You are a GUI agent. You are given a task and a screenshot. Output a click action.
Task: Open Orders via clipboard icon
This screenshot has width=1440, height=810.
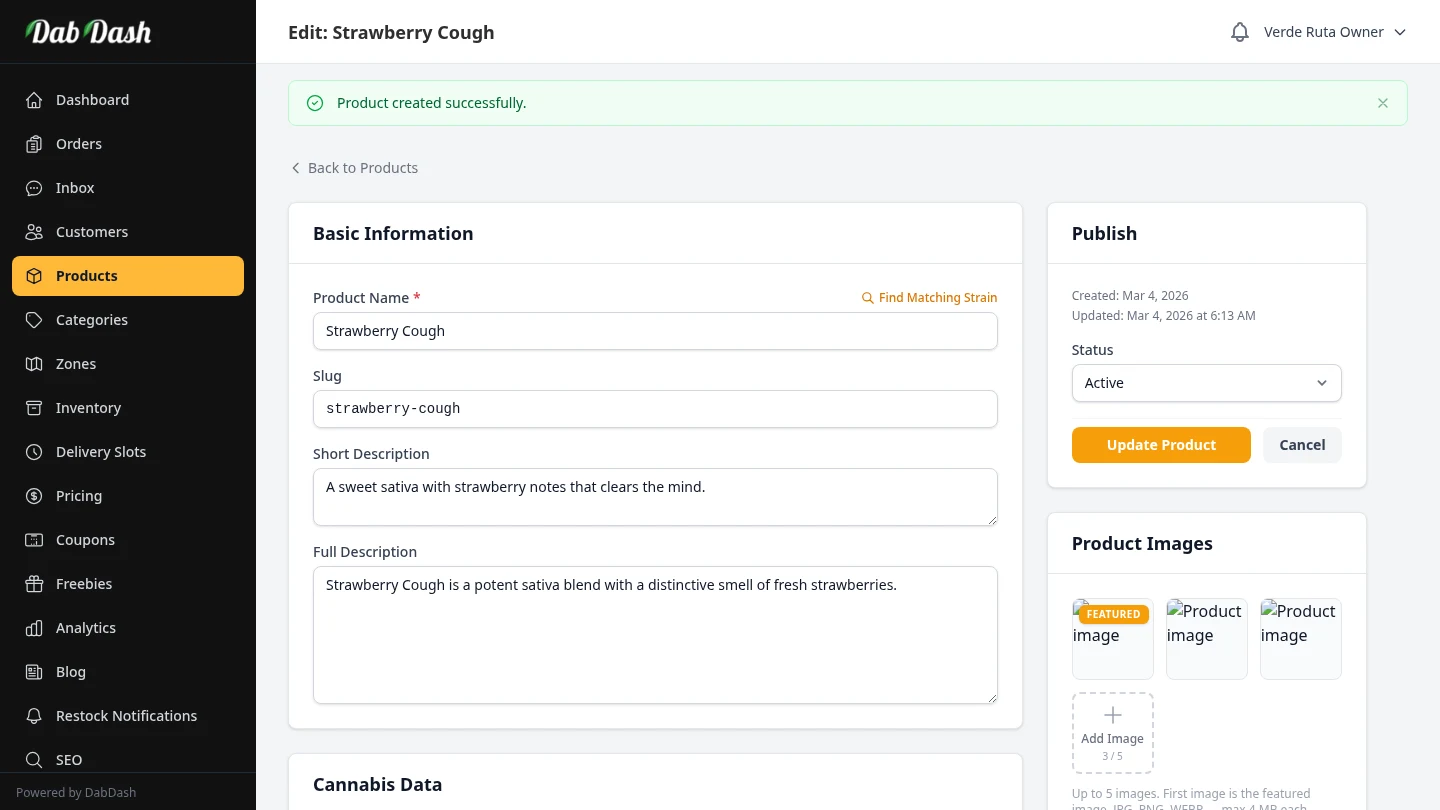[34, 144]
